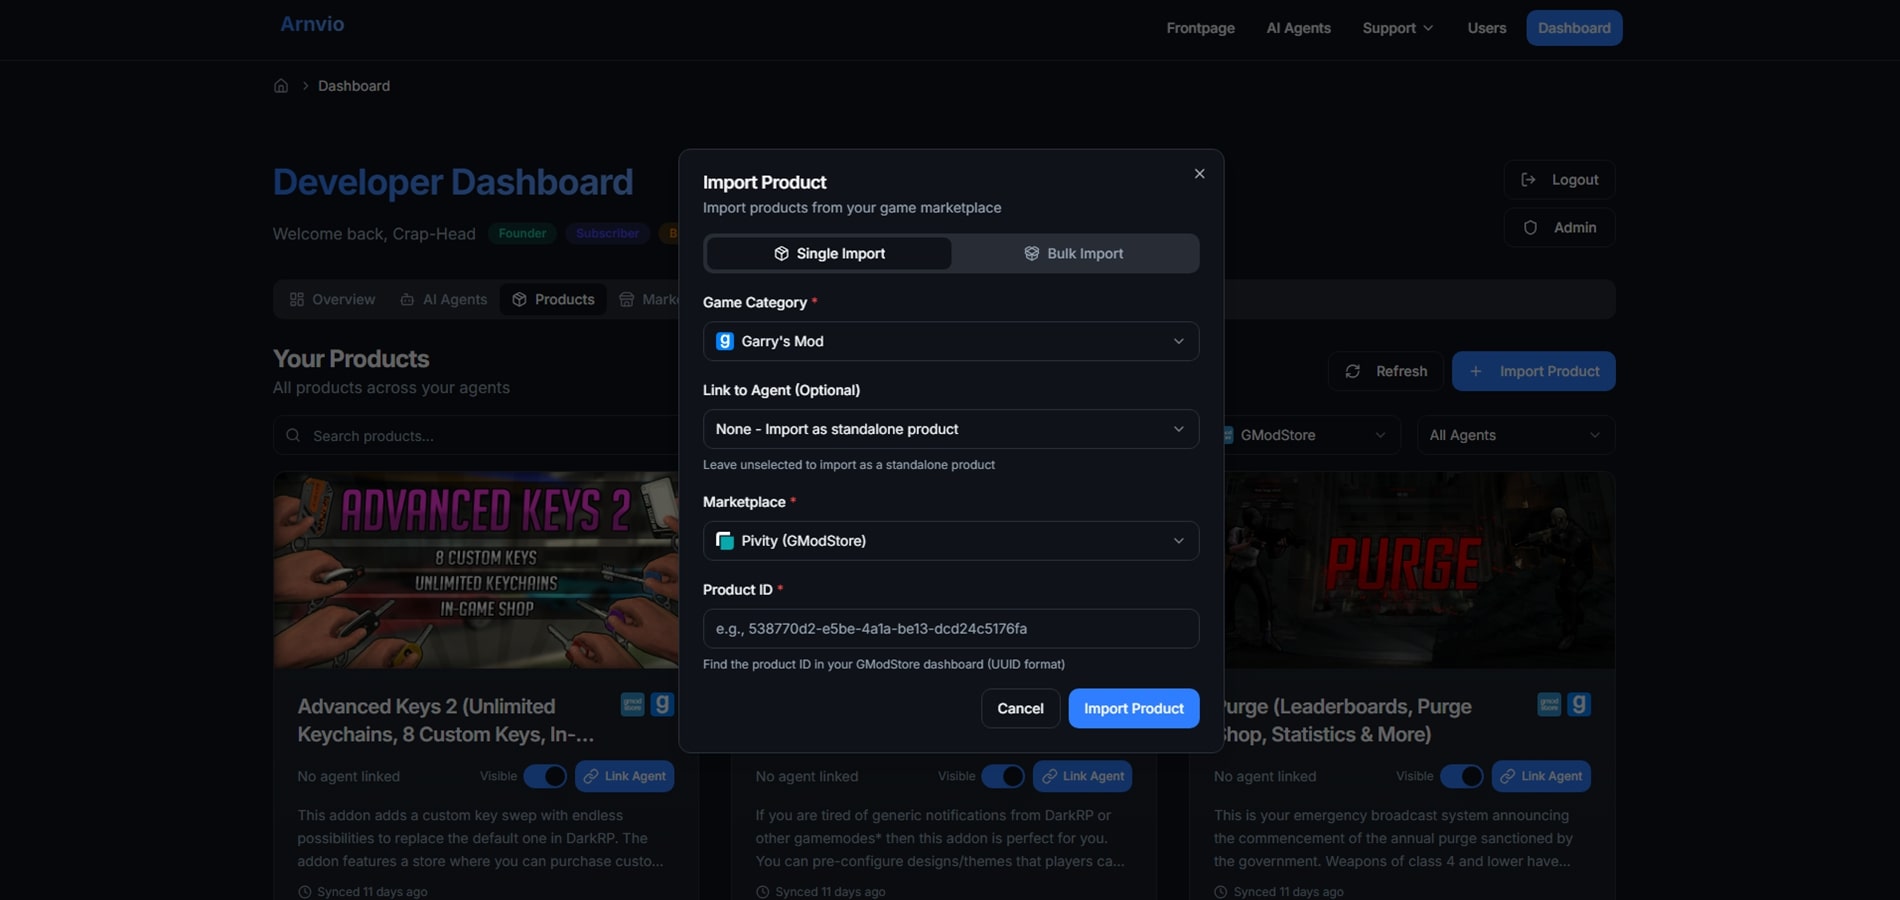This screenshot has width=1900, height=900.
Task: Open AI Agents in the top navigation
Action: pos(1298,28)
